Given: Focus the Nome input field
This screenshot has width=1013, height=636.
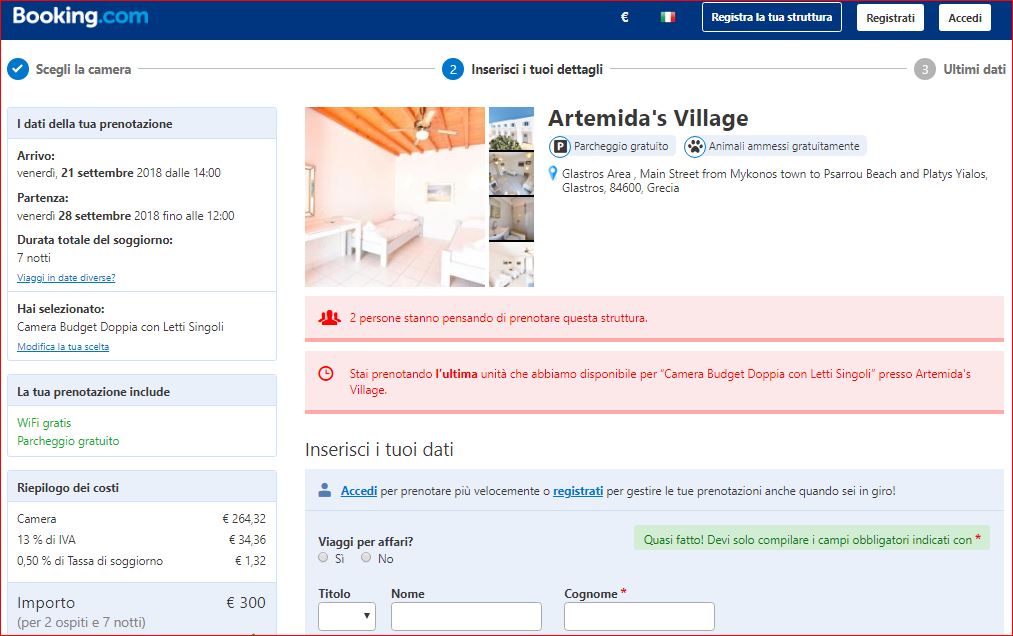Looking at the screenshot, I should point(466,616).
